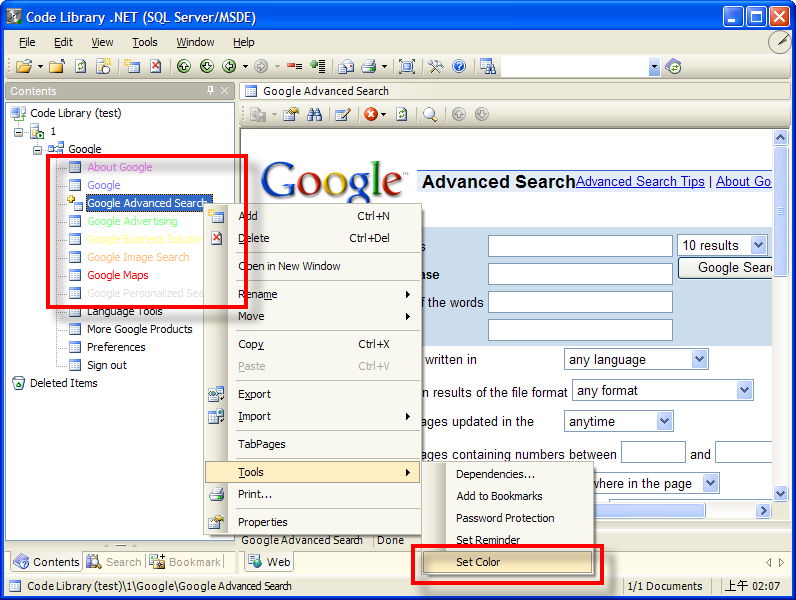Click the blue help question mark icon

coord(459,66)
